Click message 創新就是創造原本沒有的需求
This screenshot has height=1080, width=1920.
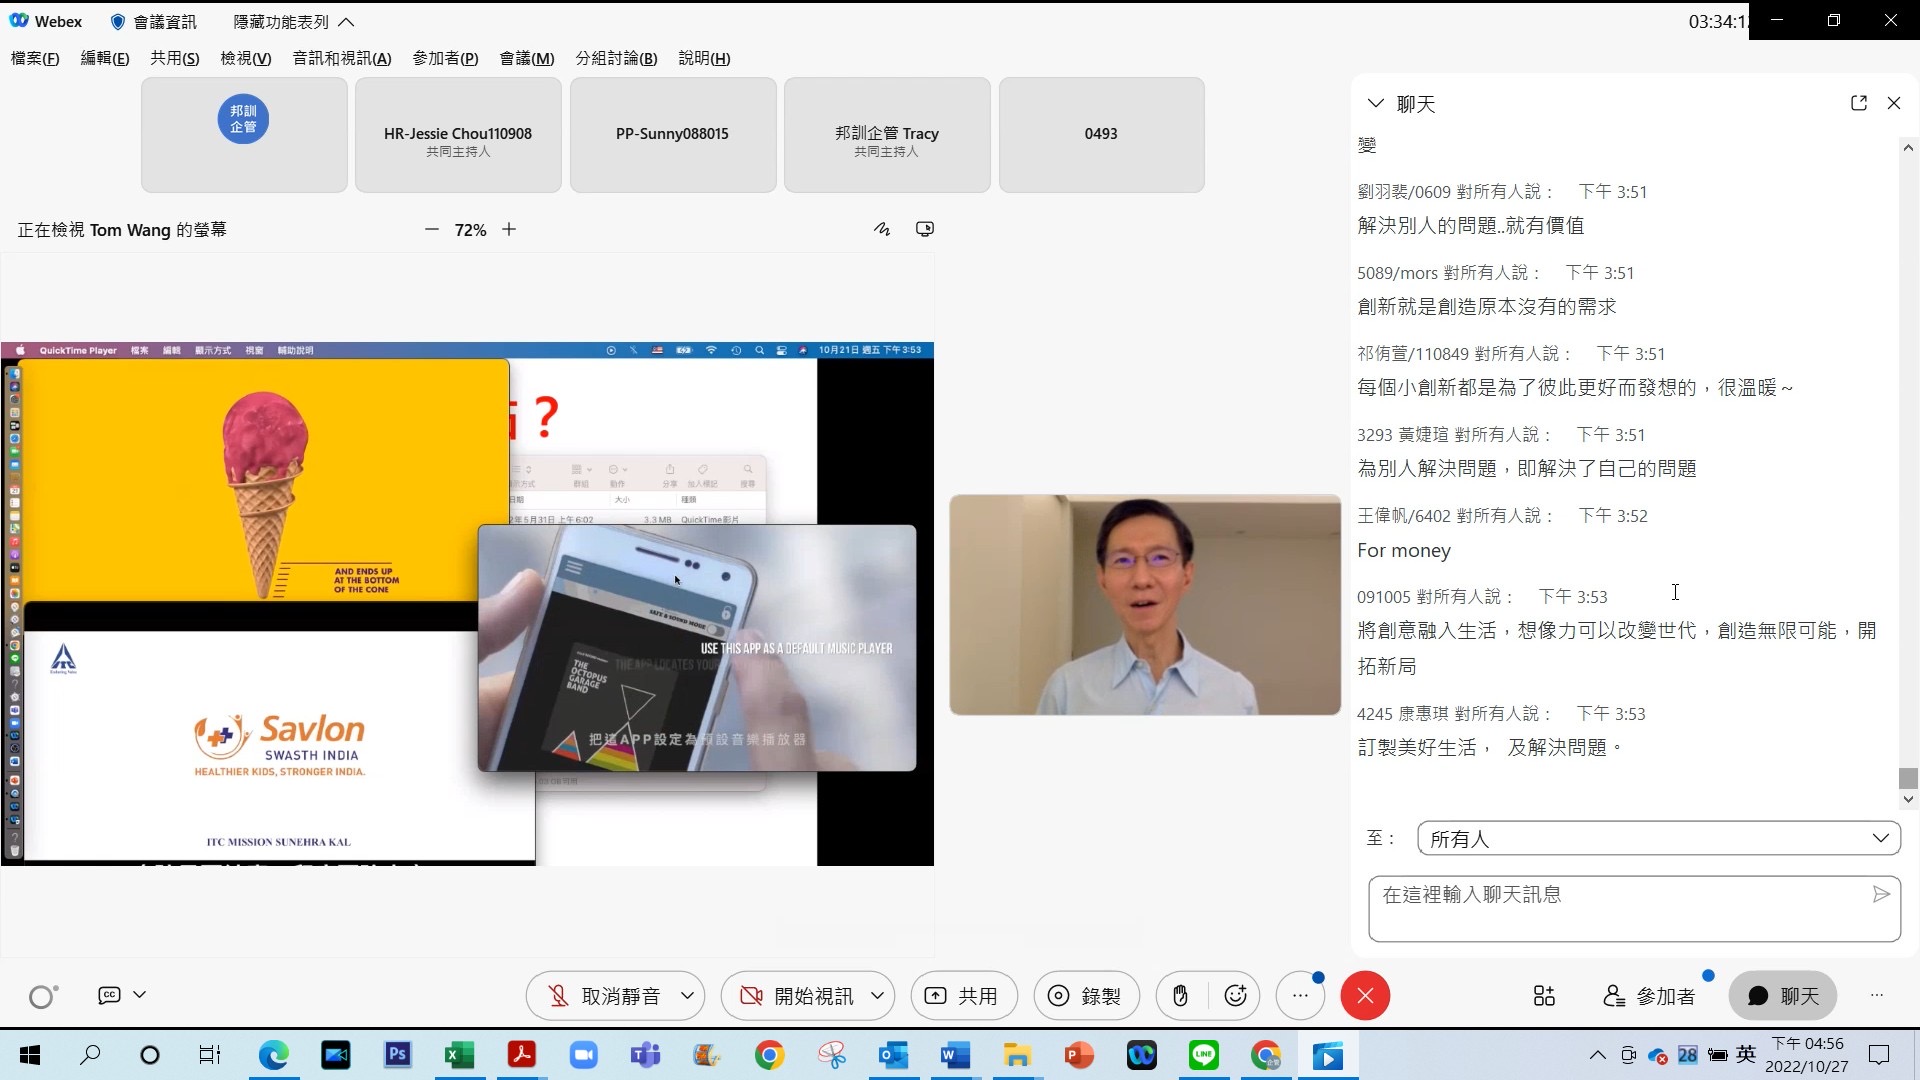pos(1487,306)
